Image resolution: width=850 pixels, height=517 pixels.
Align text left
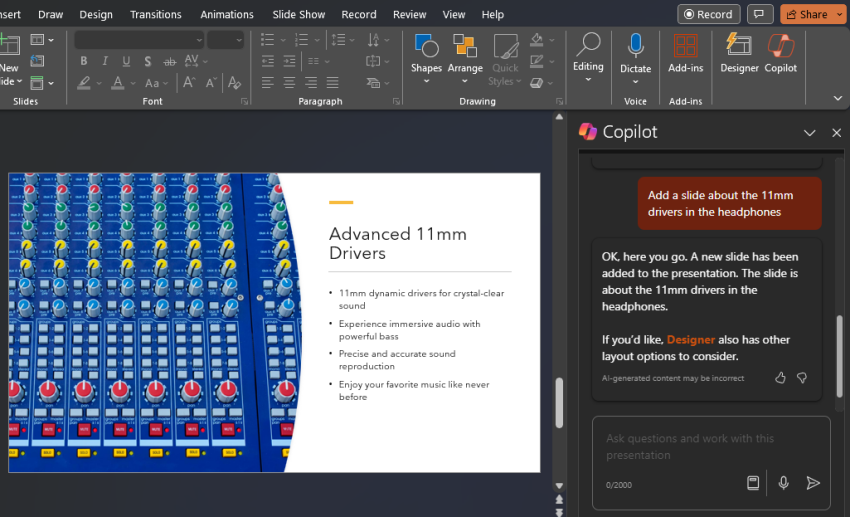point(267,82)
